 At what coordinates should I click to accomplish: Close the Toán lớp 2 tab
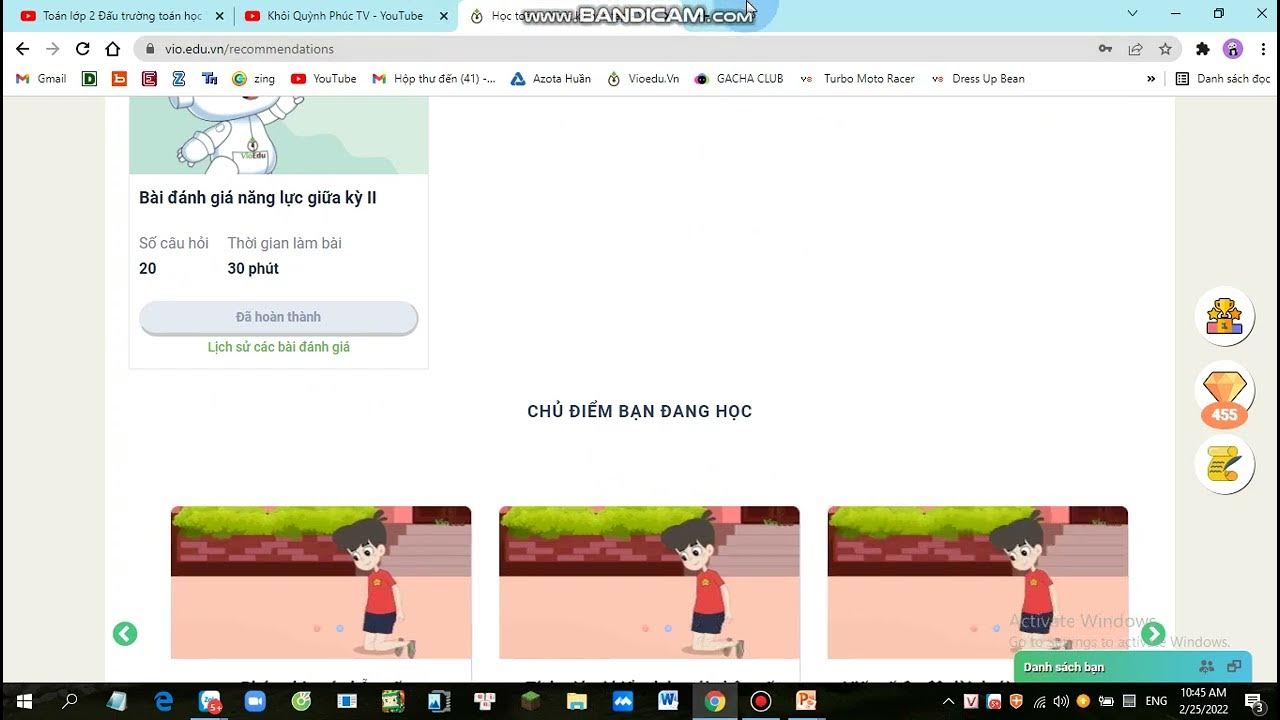[x=219, y=16]
